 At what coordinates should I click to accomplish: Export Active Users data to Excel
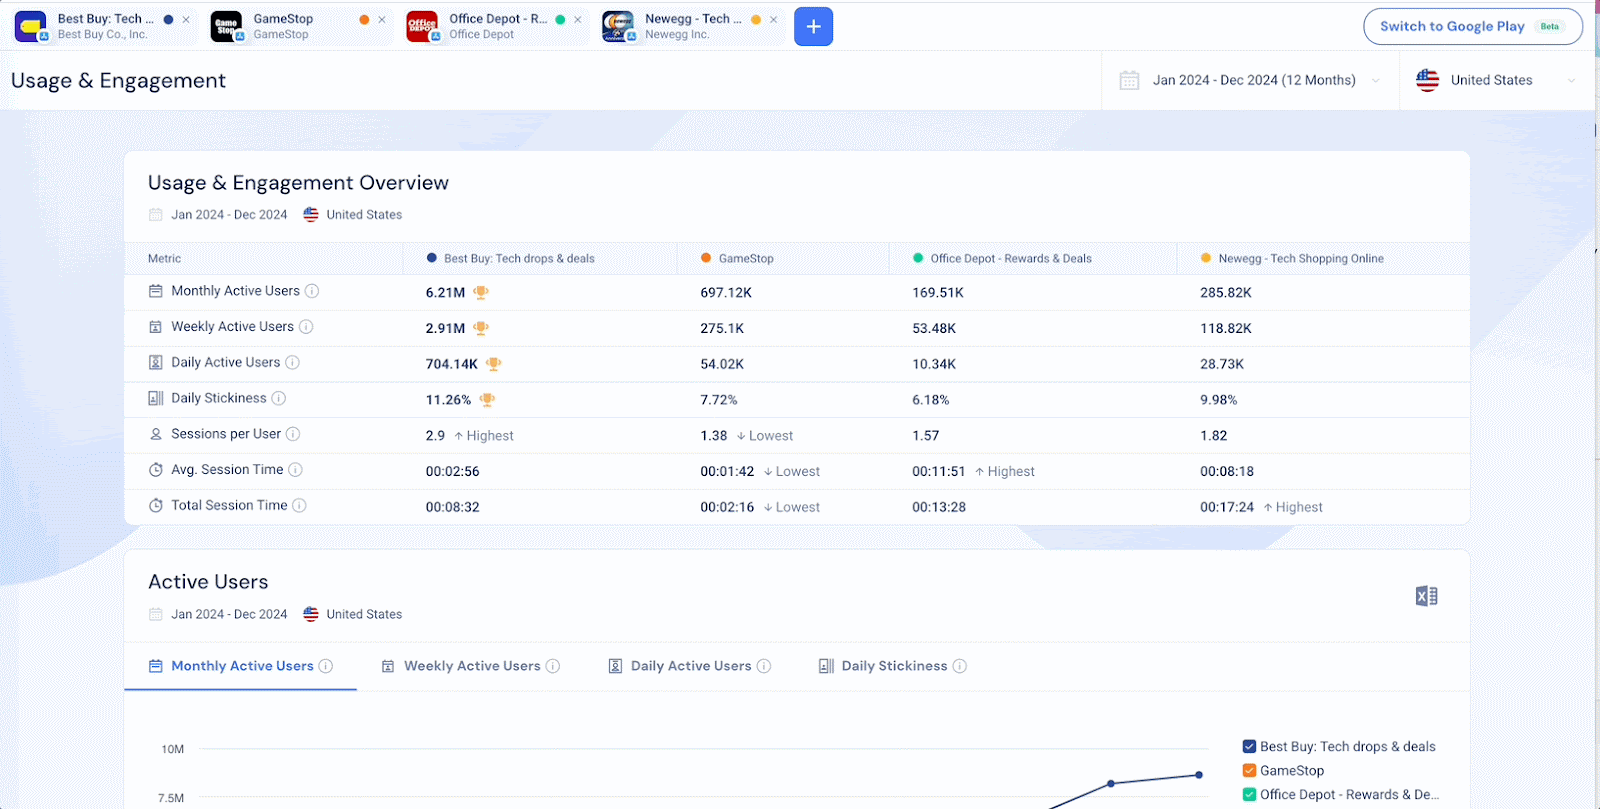coord(1426,596)
